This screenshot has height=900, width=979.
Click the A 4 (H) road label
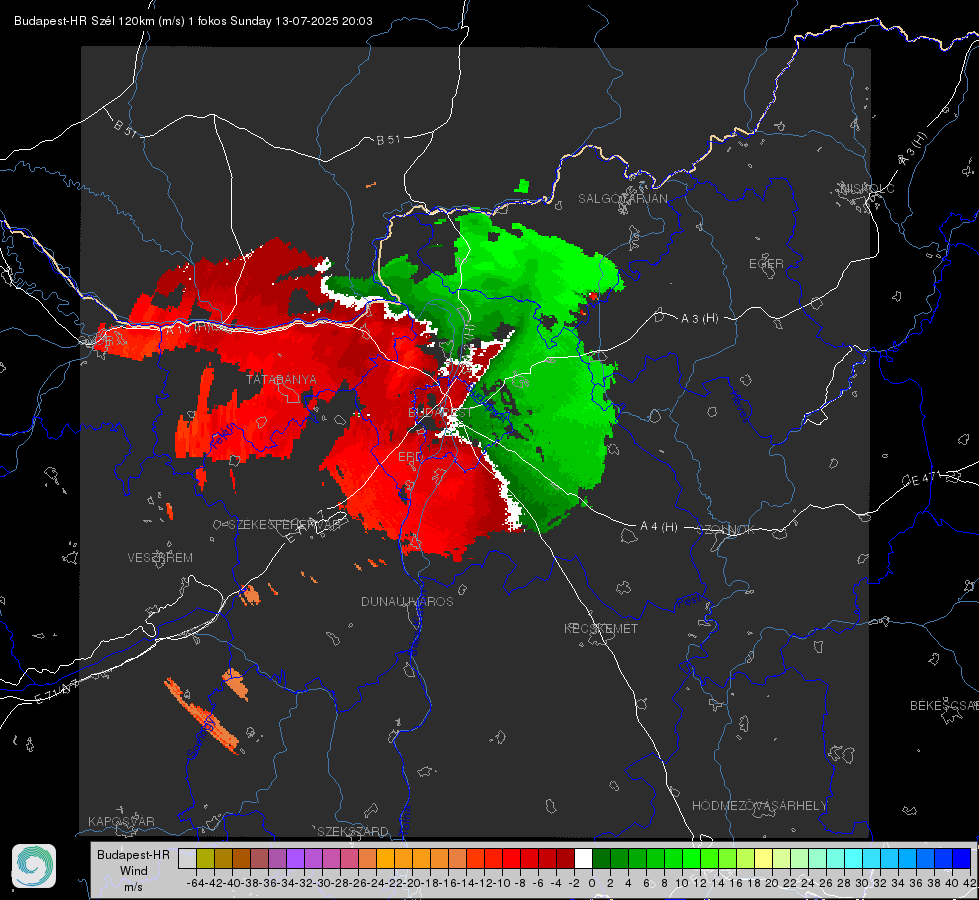coord(659,527)
